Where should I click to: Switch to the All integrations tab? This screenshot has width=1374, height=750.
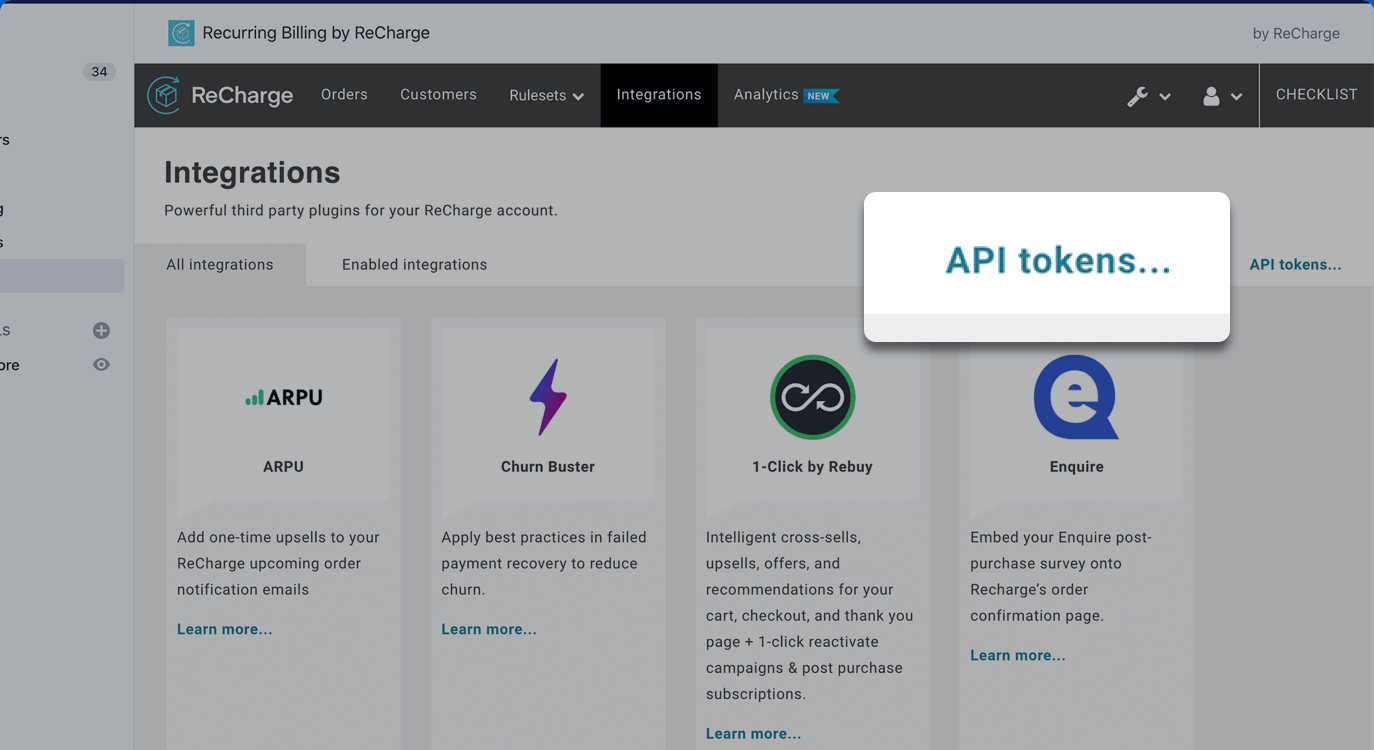pyautogui.click(x=220, y=265)
